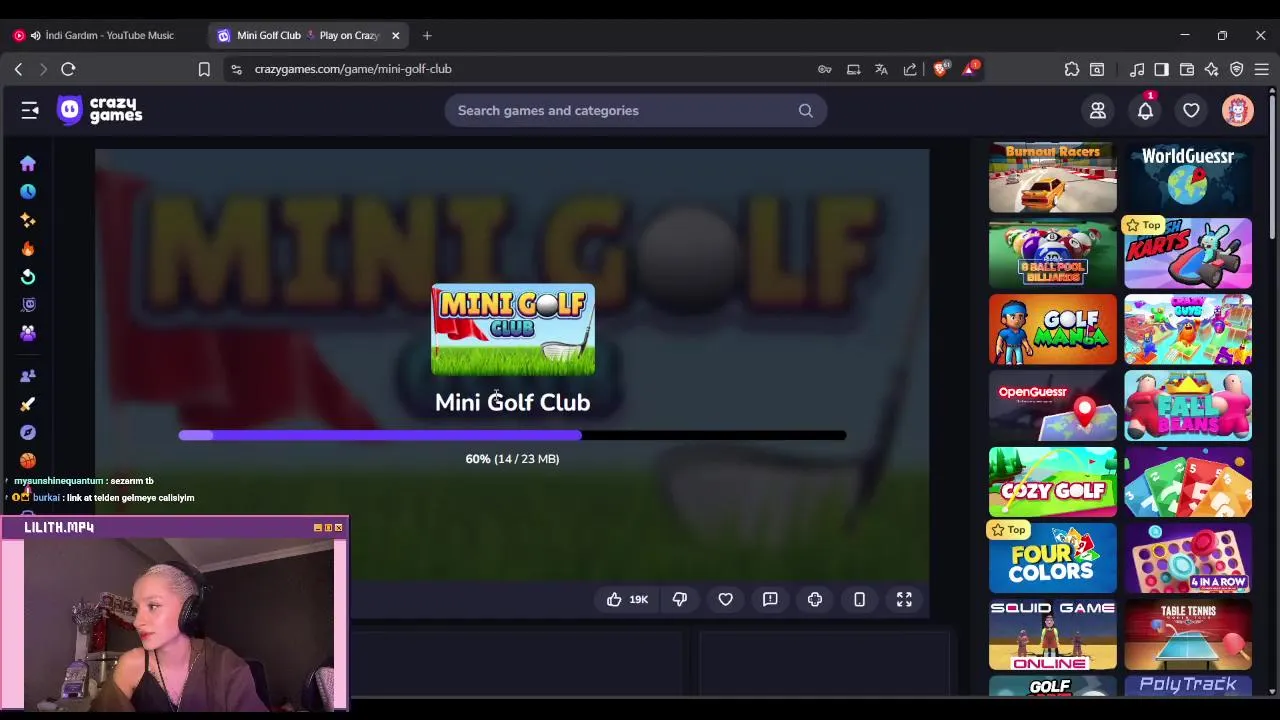Open the sidebar panel toggle in browser toolbar
Screen dimensions: 1280x720
[x=1162, y=69]
